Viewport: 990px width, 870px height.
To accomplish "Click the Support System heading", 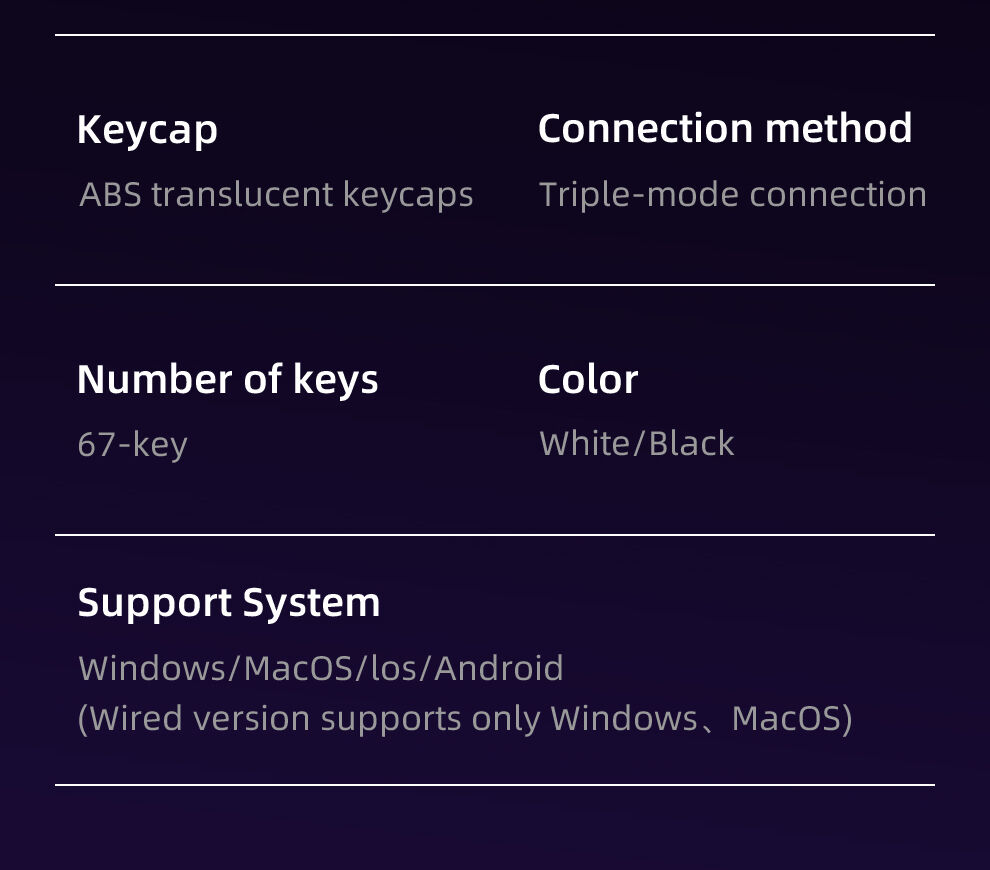I will pos(229,604).
